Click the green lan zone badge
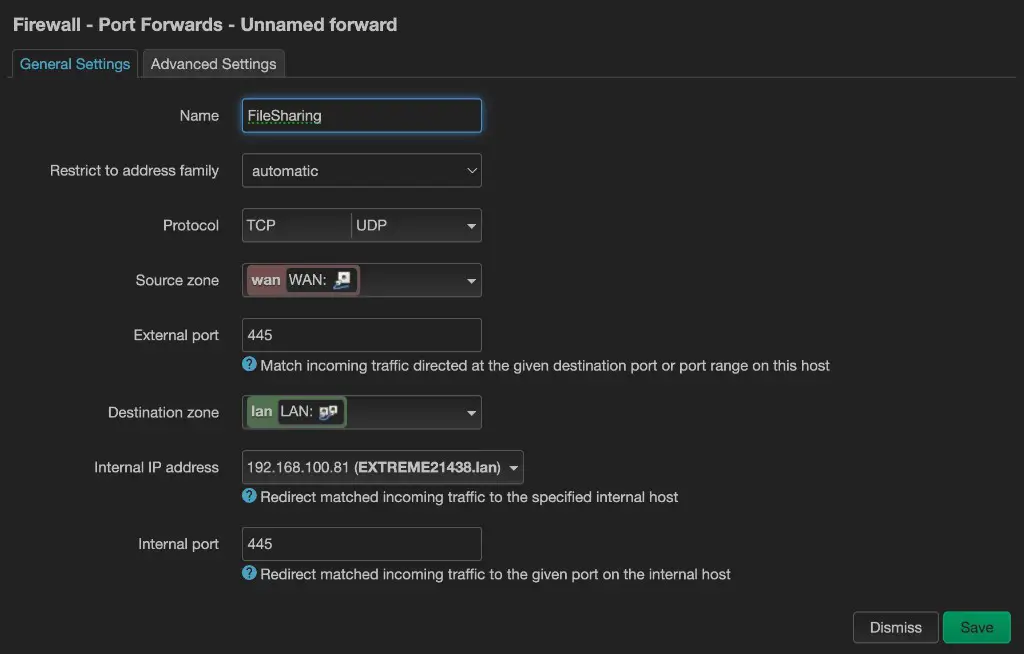1024x654 pixels. pos(261,412)
